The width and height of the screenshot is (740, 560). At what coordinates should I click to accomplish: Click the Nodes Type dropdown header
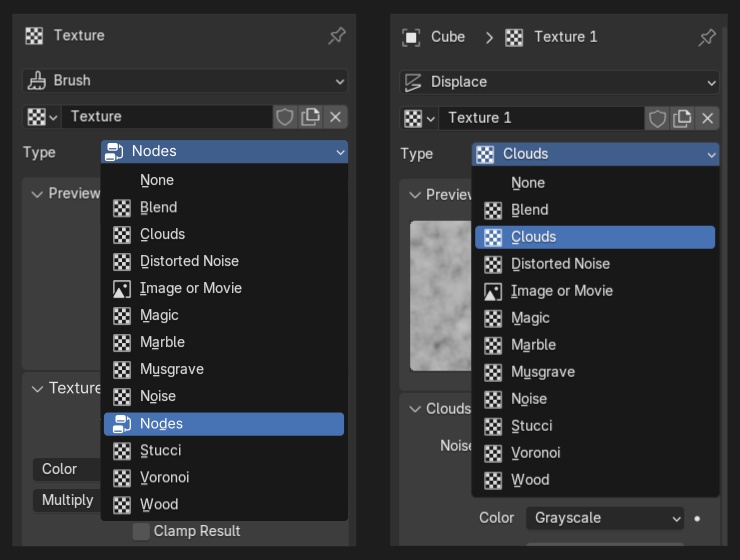point(224,151)
